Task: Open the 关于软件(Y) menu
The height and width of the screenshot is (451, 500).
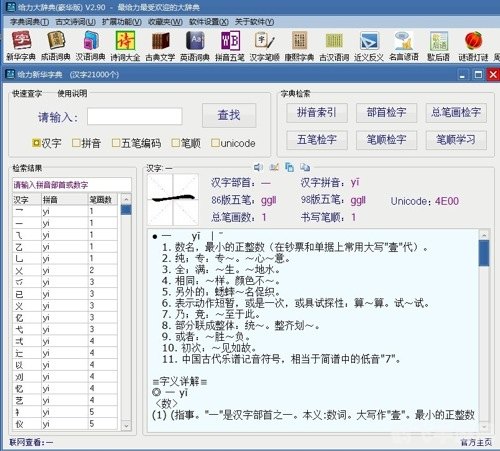Action: 254,22
